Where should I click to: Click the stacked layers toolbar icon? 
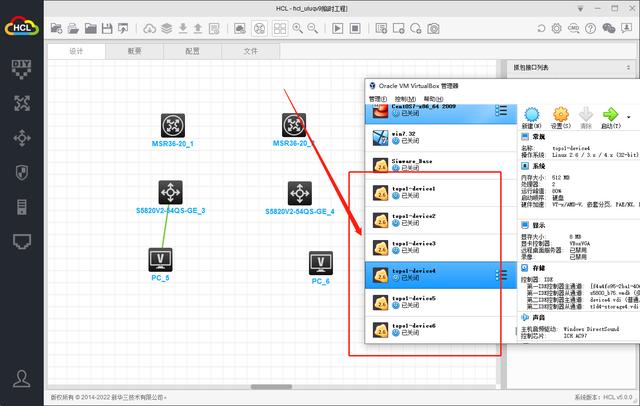point(167,28)
